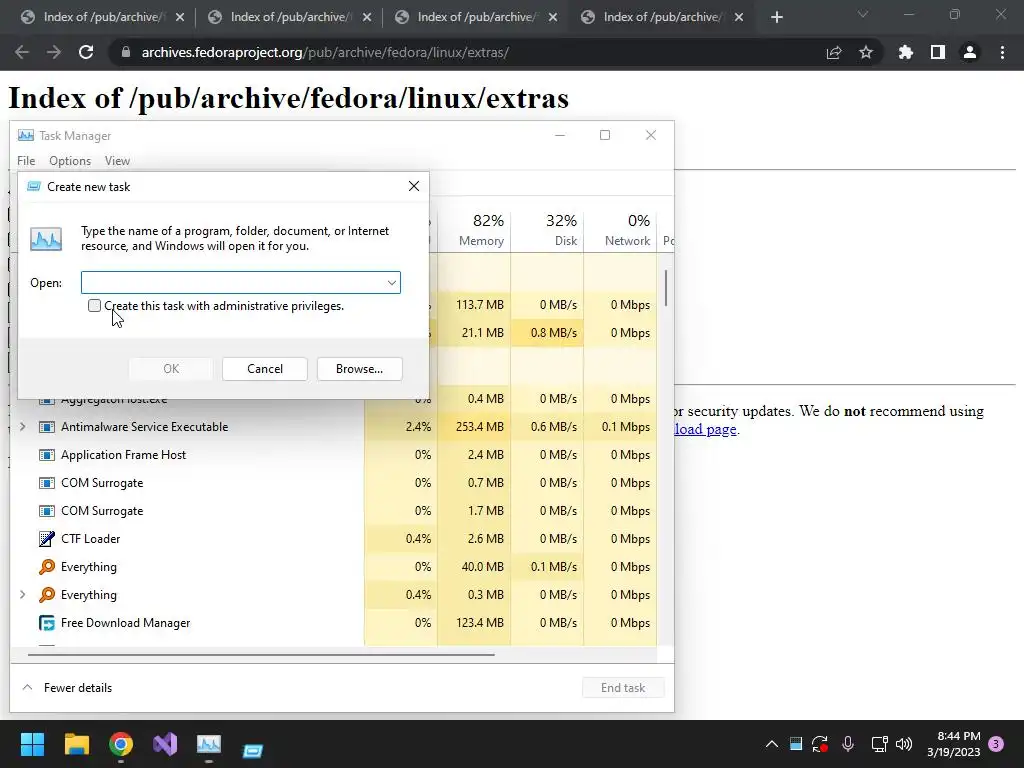
Task: Open Chrome extensions puzzle icon
Action: coord(905,52)
